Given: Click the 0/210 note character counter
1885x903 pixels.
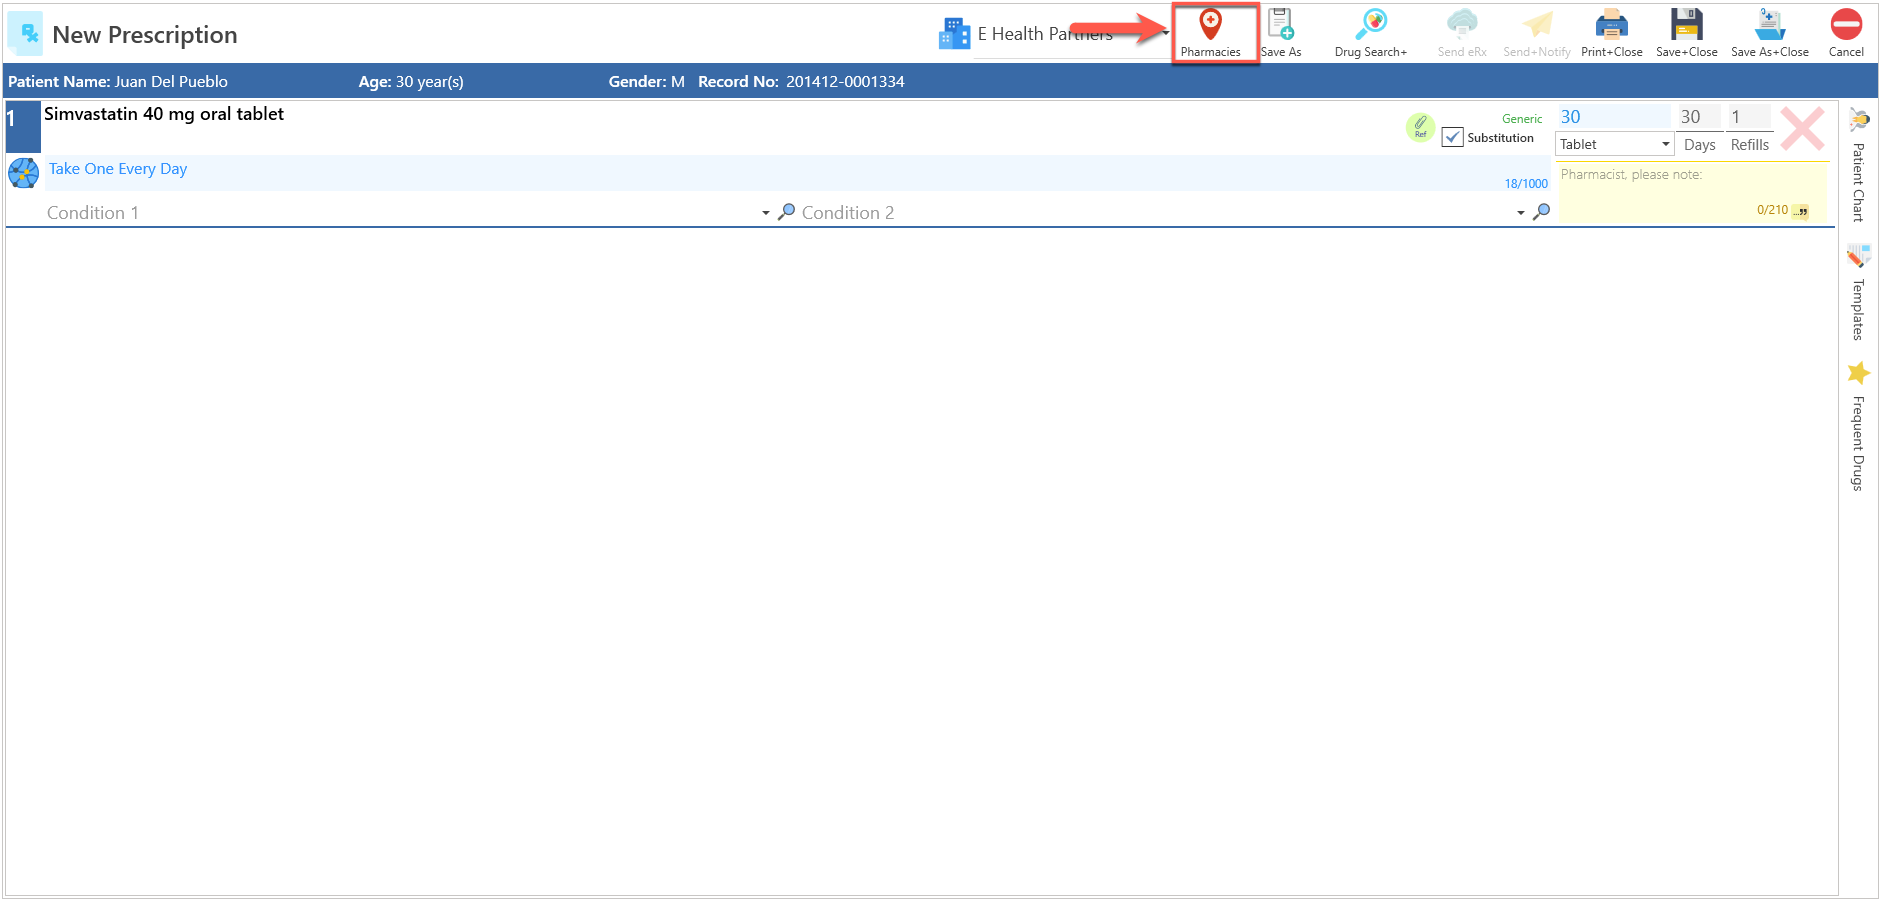Looking at the screenshot, I should pos(1772,210).
